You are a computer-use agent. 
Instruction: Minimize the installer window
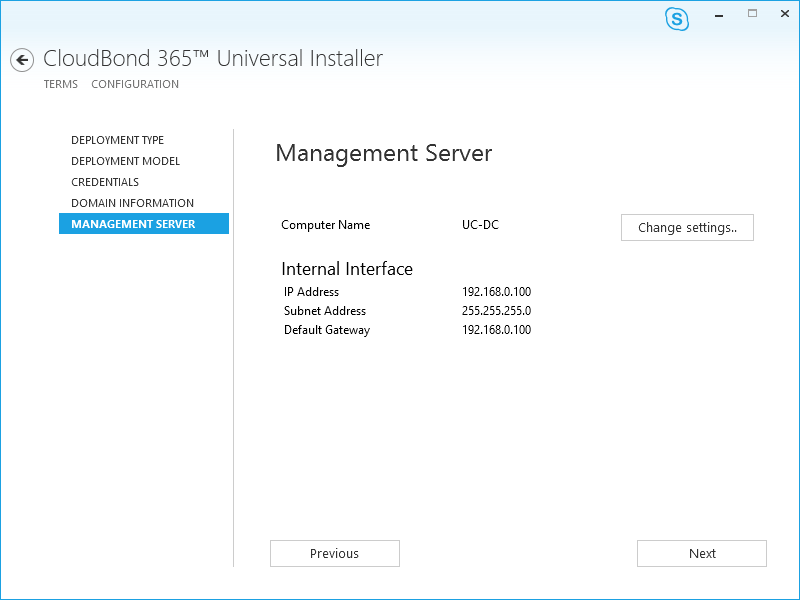pos(719,15)
